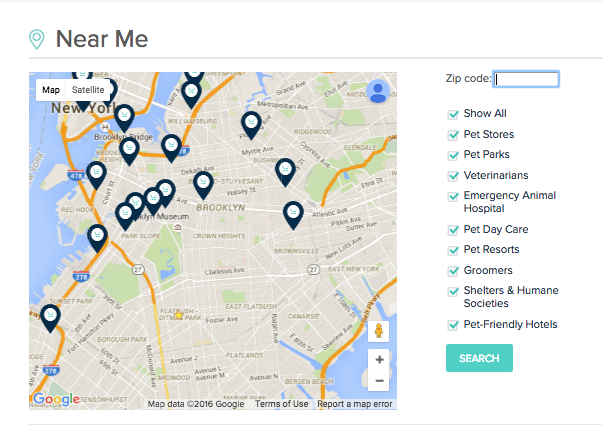Click the Zip code input field
Screen dimensions: 602x432
527,79
